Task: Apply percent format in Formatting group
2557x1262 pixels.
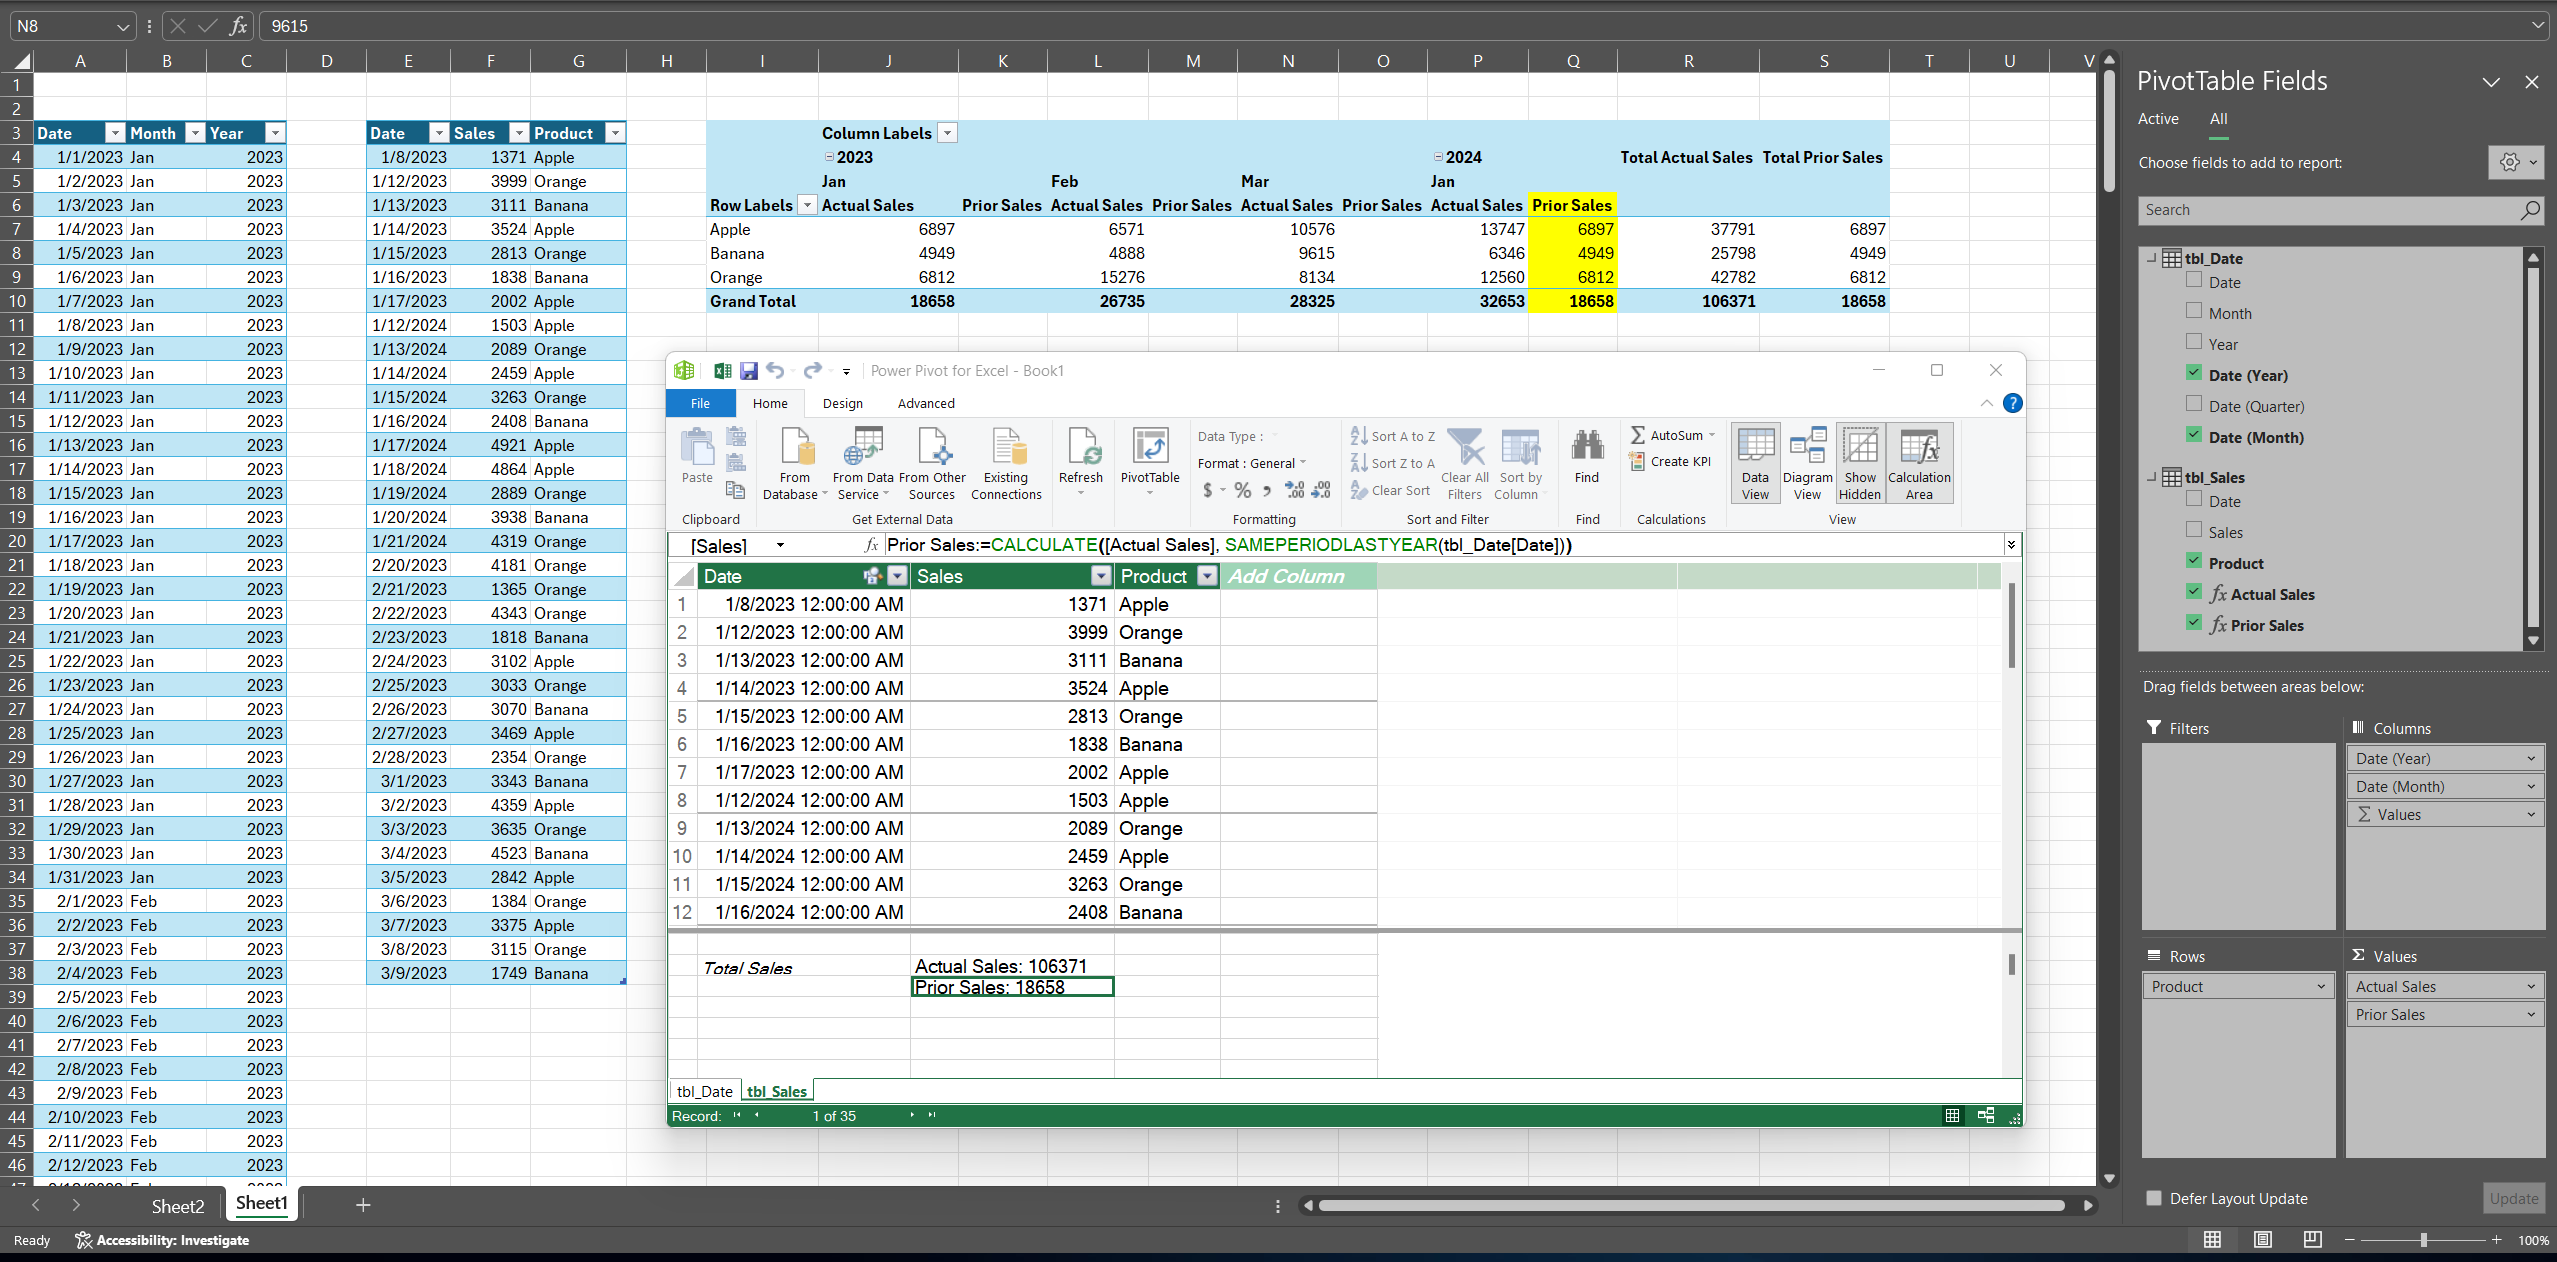Action: pos(1242,490)
